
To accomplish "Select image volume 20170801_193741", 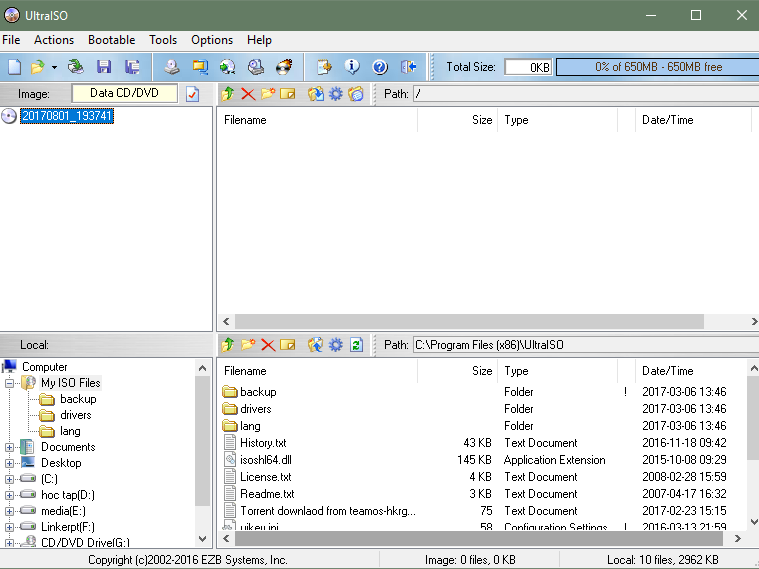I will point(67,116).
